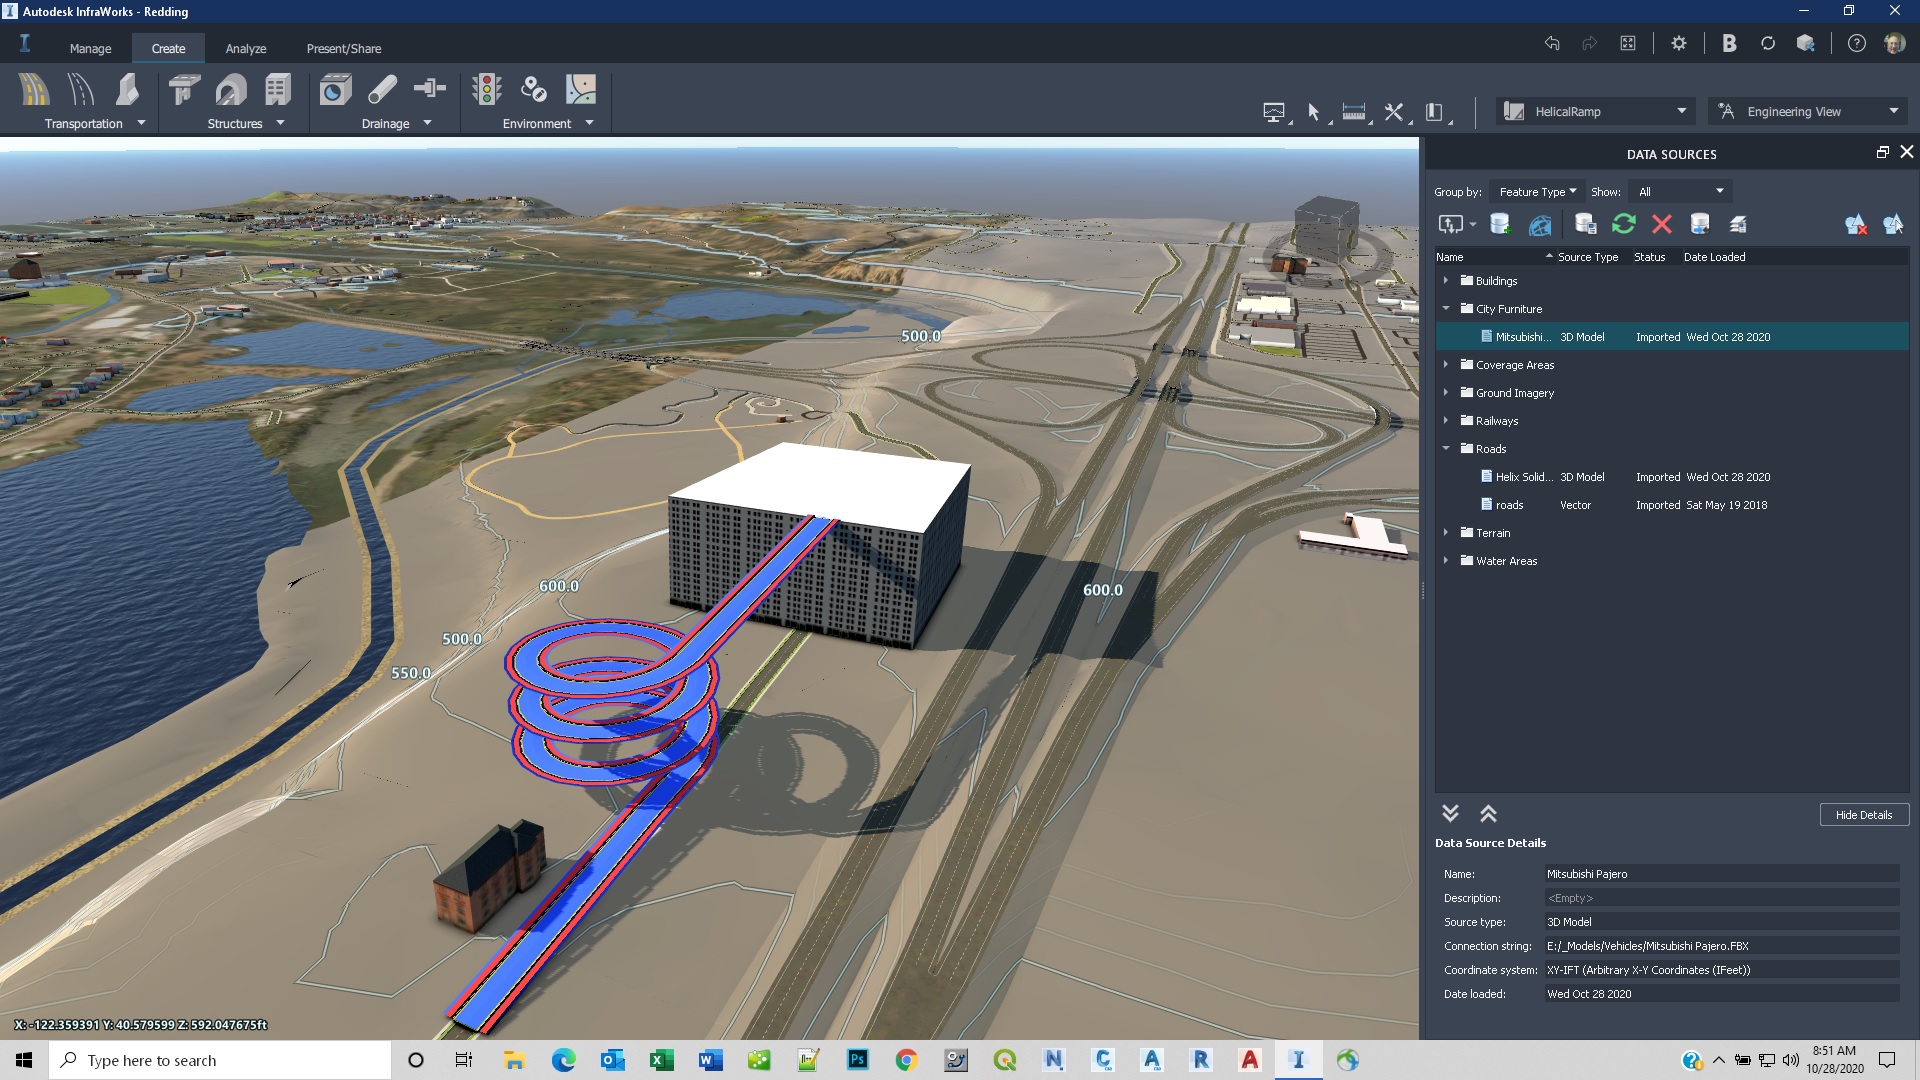Open the application options gear icon
1920x1080 pixels.
(x=1679, y=43)
